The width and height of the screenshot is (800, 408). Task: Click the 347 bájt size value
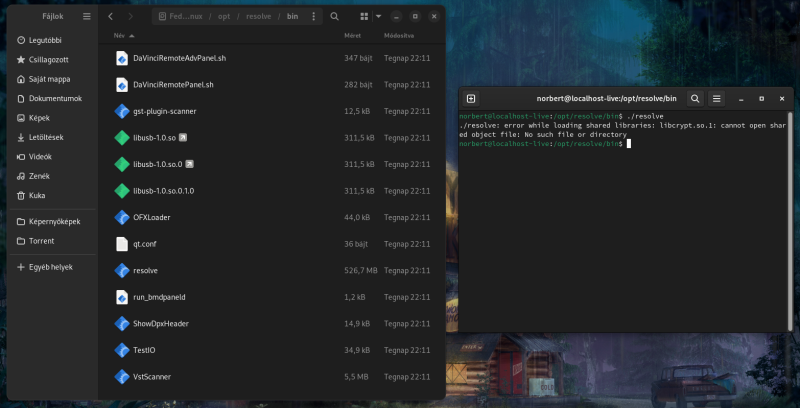pos(358,59)
